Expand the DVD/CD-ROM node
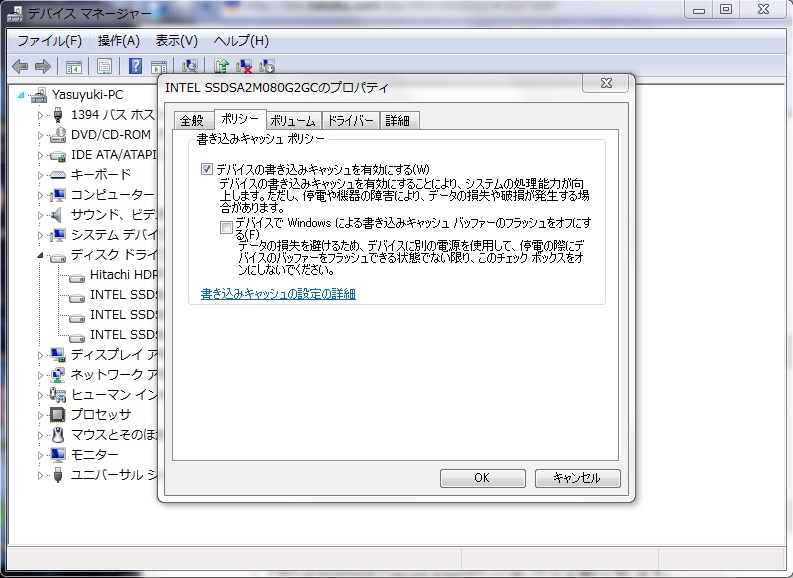The image size is (793, 578). click(40, 136)
